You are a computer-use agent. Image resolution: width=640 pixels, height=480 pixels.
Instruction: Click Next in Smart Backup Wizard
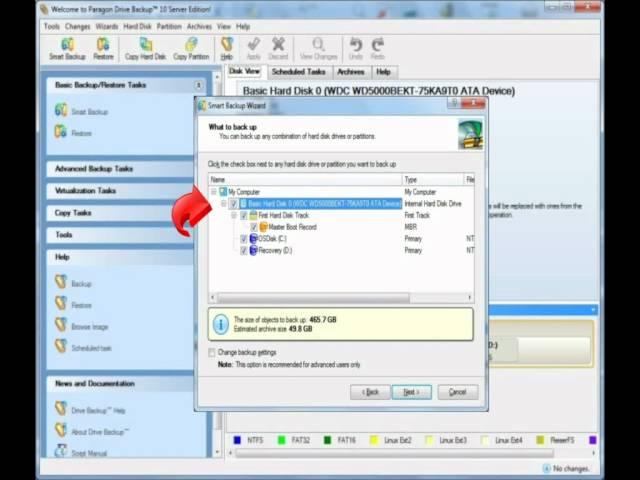point(411,392)
